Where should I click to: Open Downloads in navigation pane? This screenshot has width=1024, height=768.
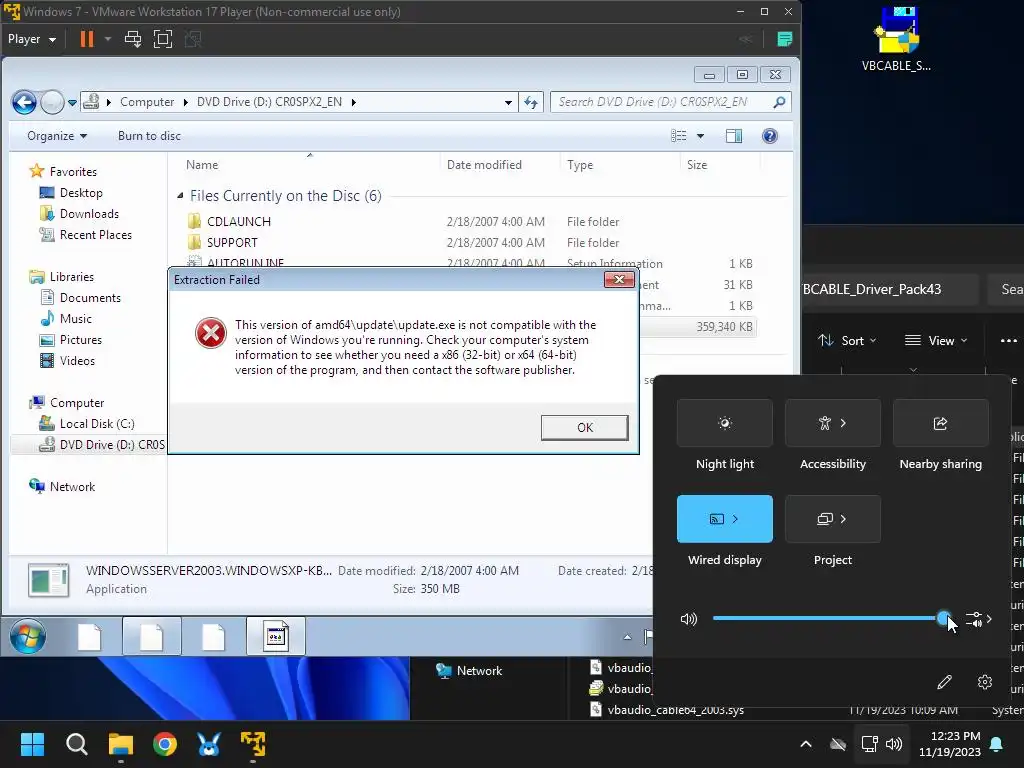point(89,214)
